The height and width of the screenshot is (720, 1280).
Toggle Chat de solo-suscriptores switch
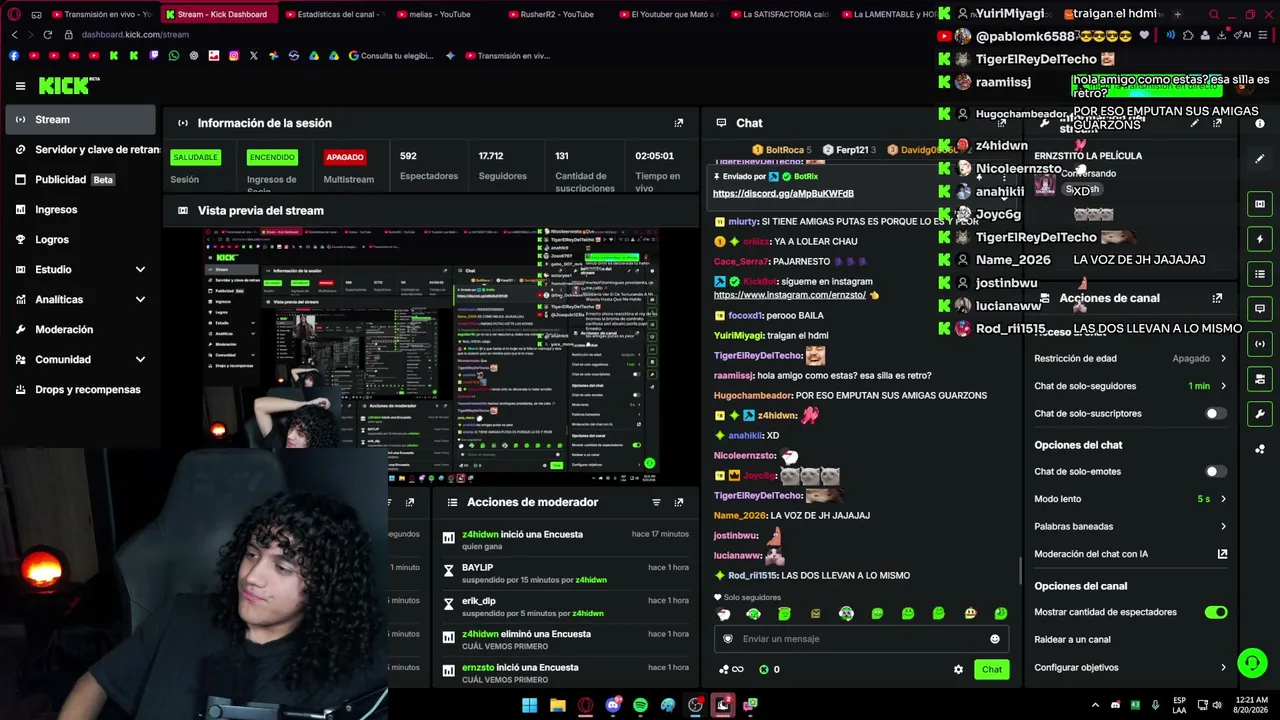[1216, 413]
